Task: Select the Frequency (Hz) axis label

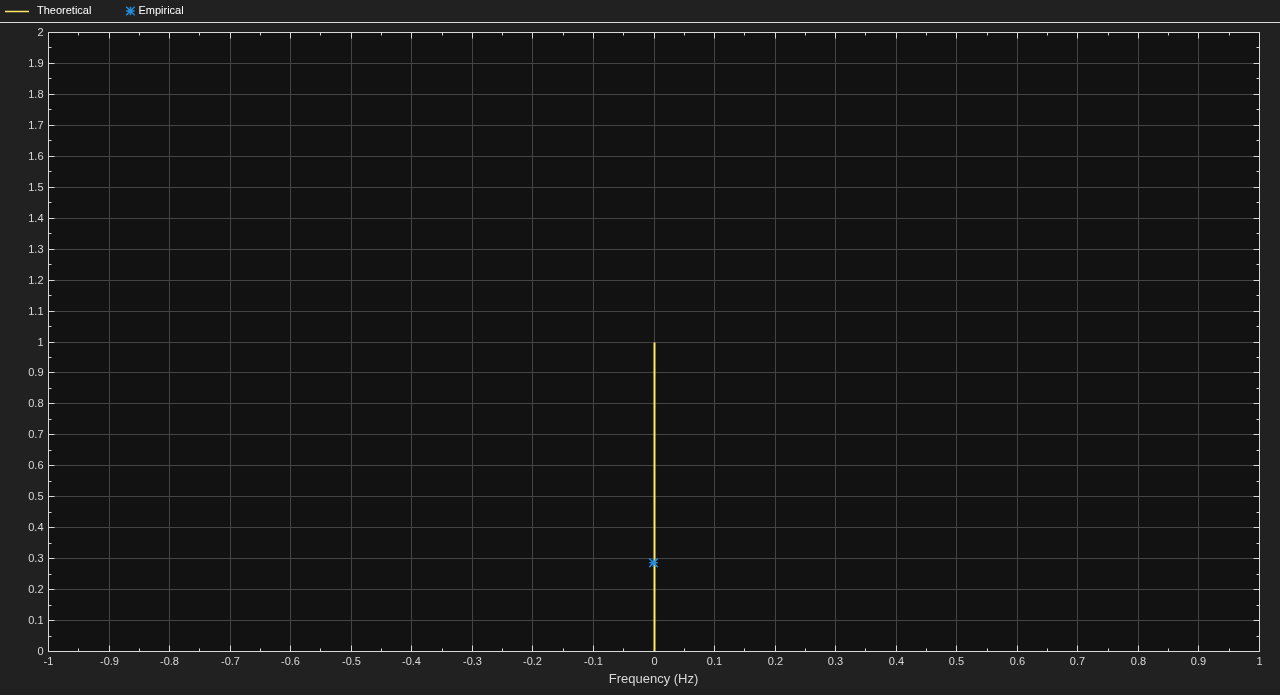Action: click(653, 678)
